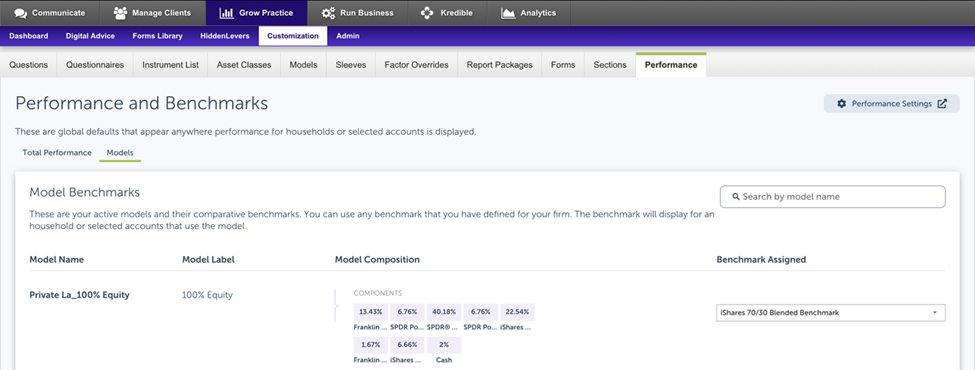
Task: Click the Benchmark Assigned column header
Action: (x=761, y=259)
